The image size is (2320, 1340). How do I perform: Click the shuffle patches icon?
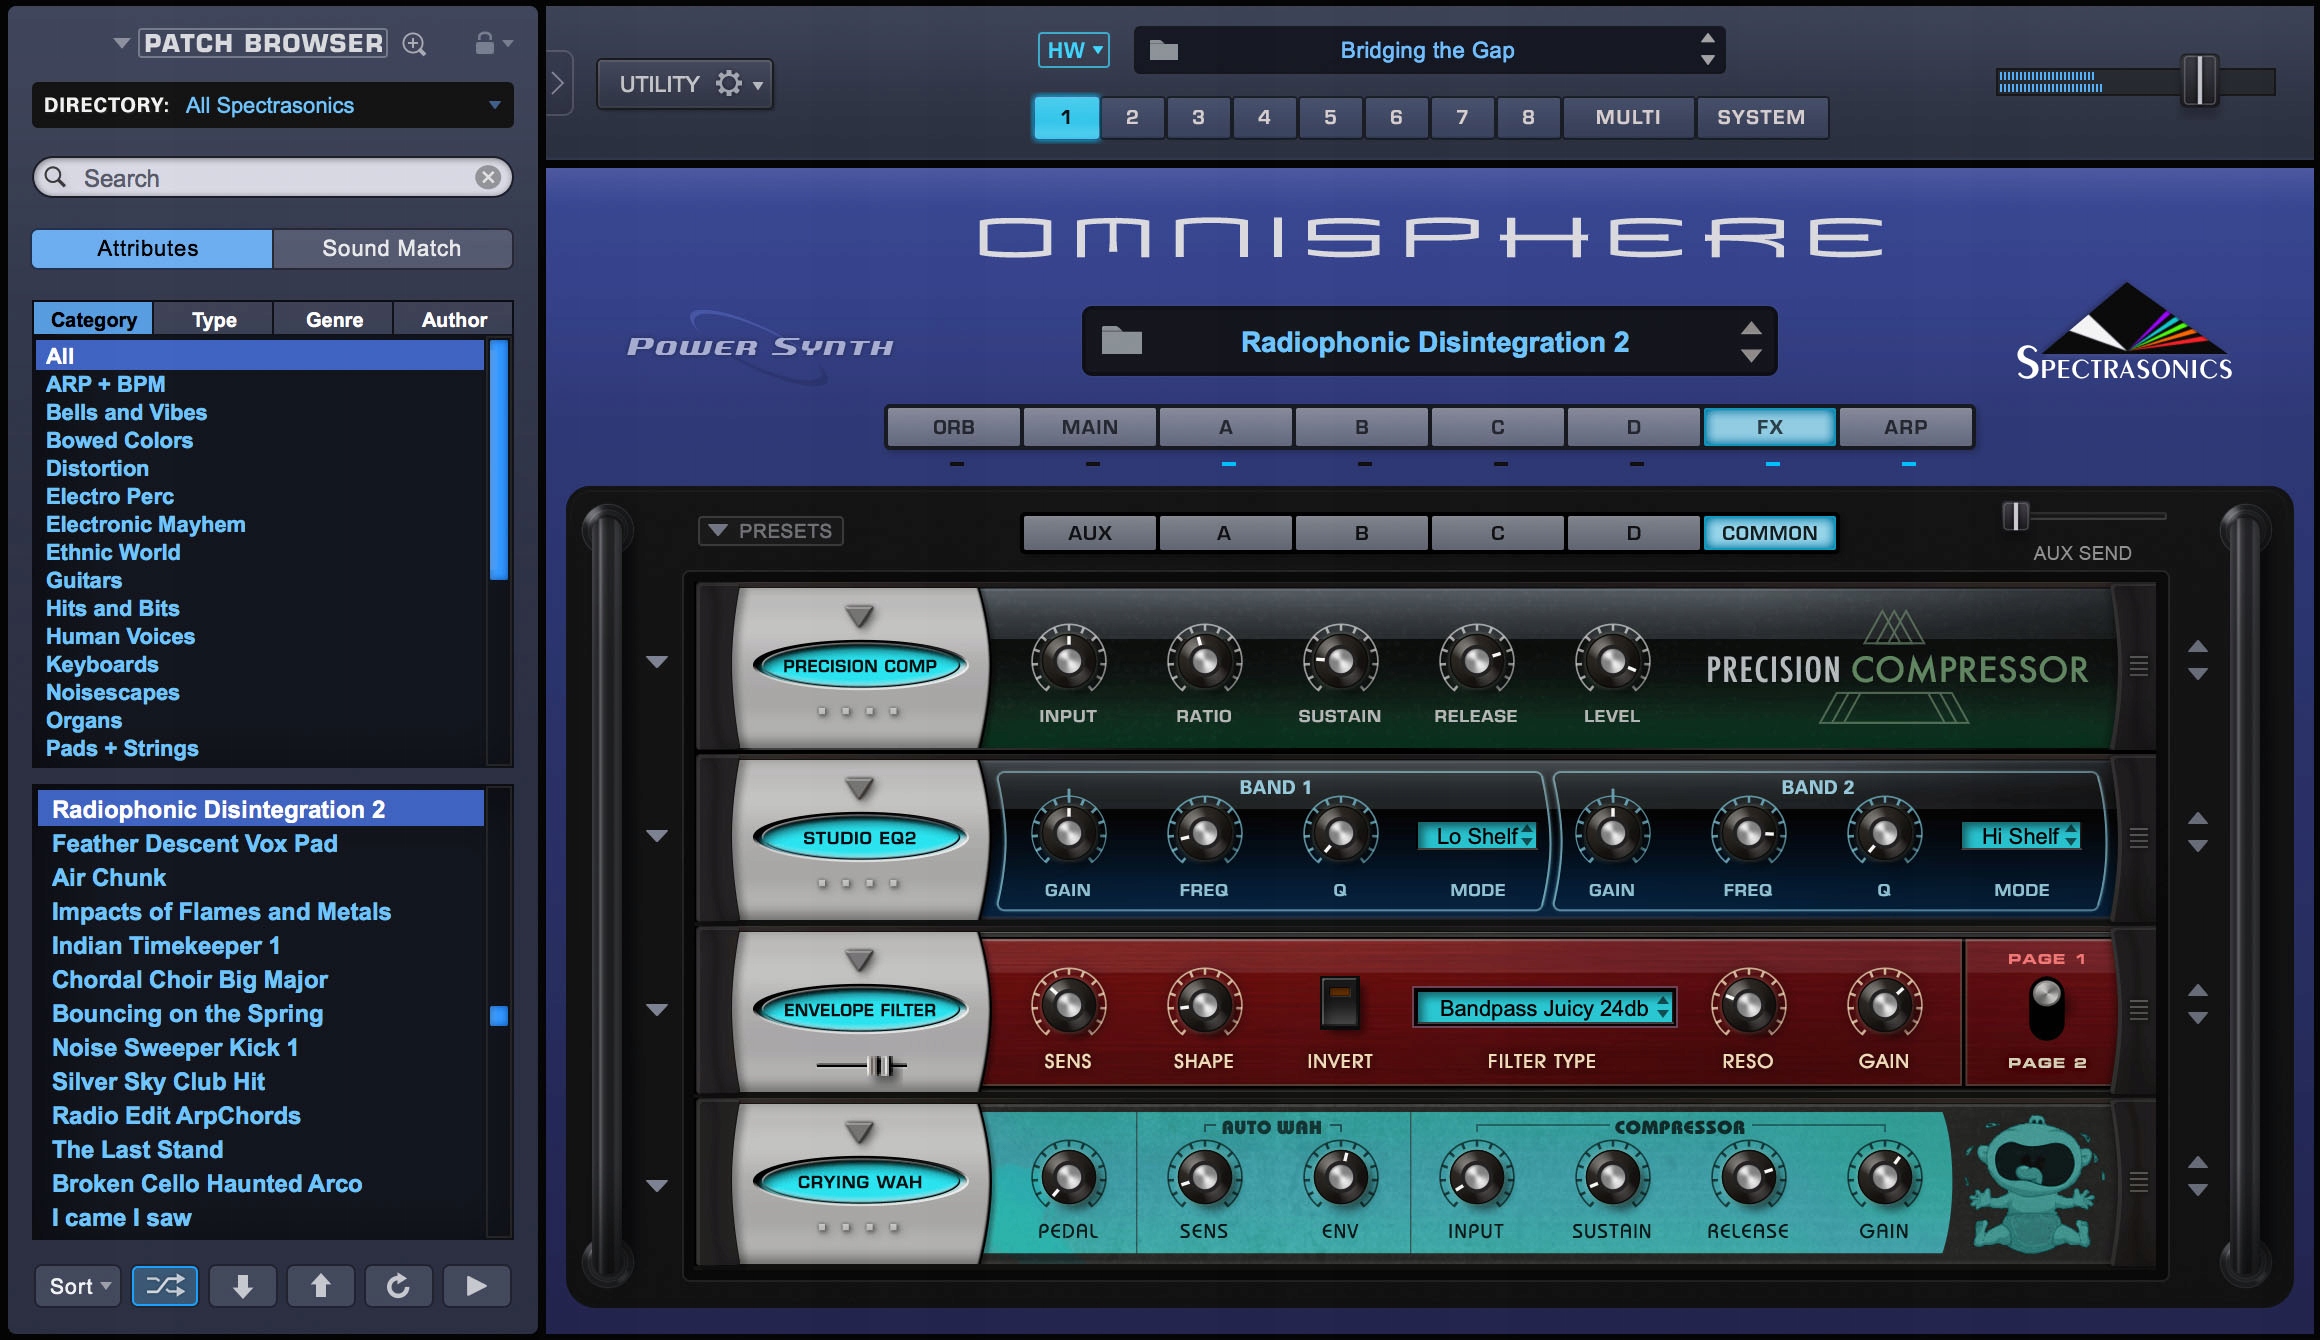[x=165, y=1286]
